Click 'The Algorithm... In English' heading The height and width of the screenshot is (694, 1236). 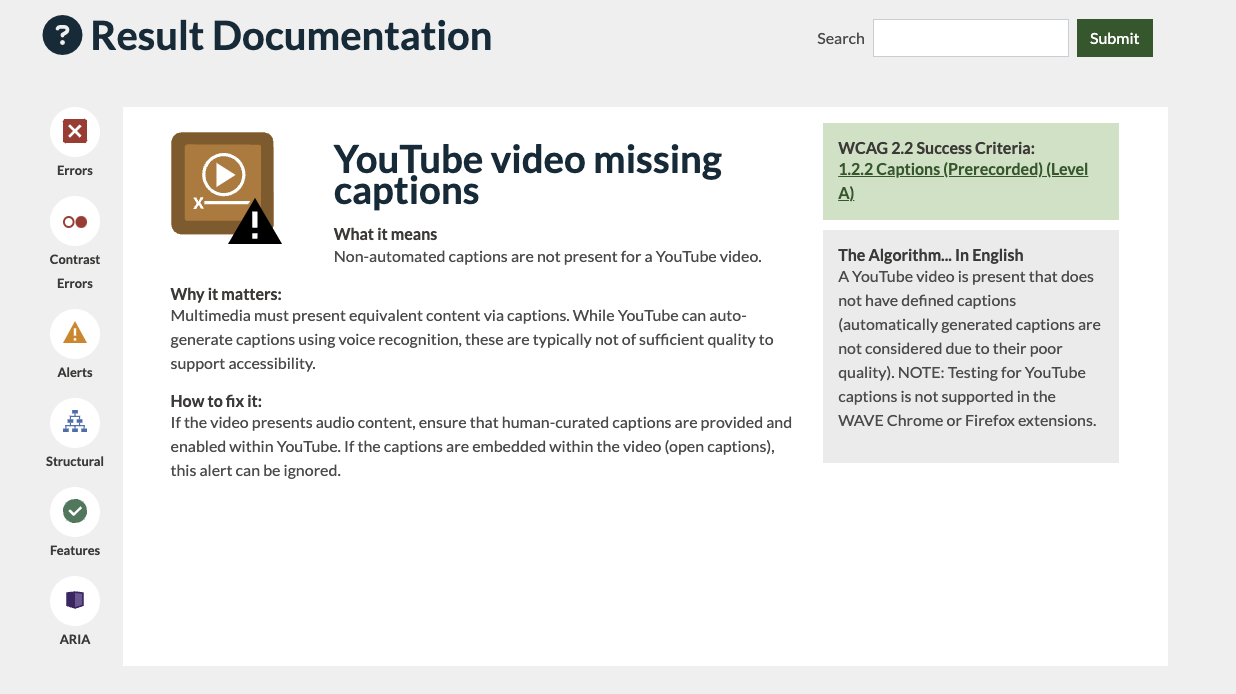931,255
